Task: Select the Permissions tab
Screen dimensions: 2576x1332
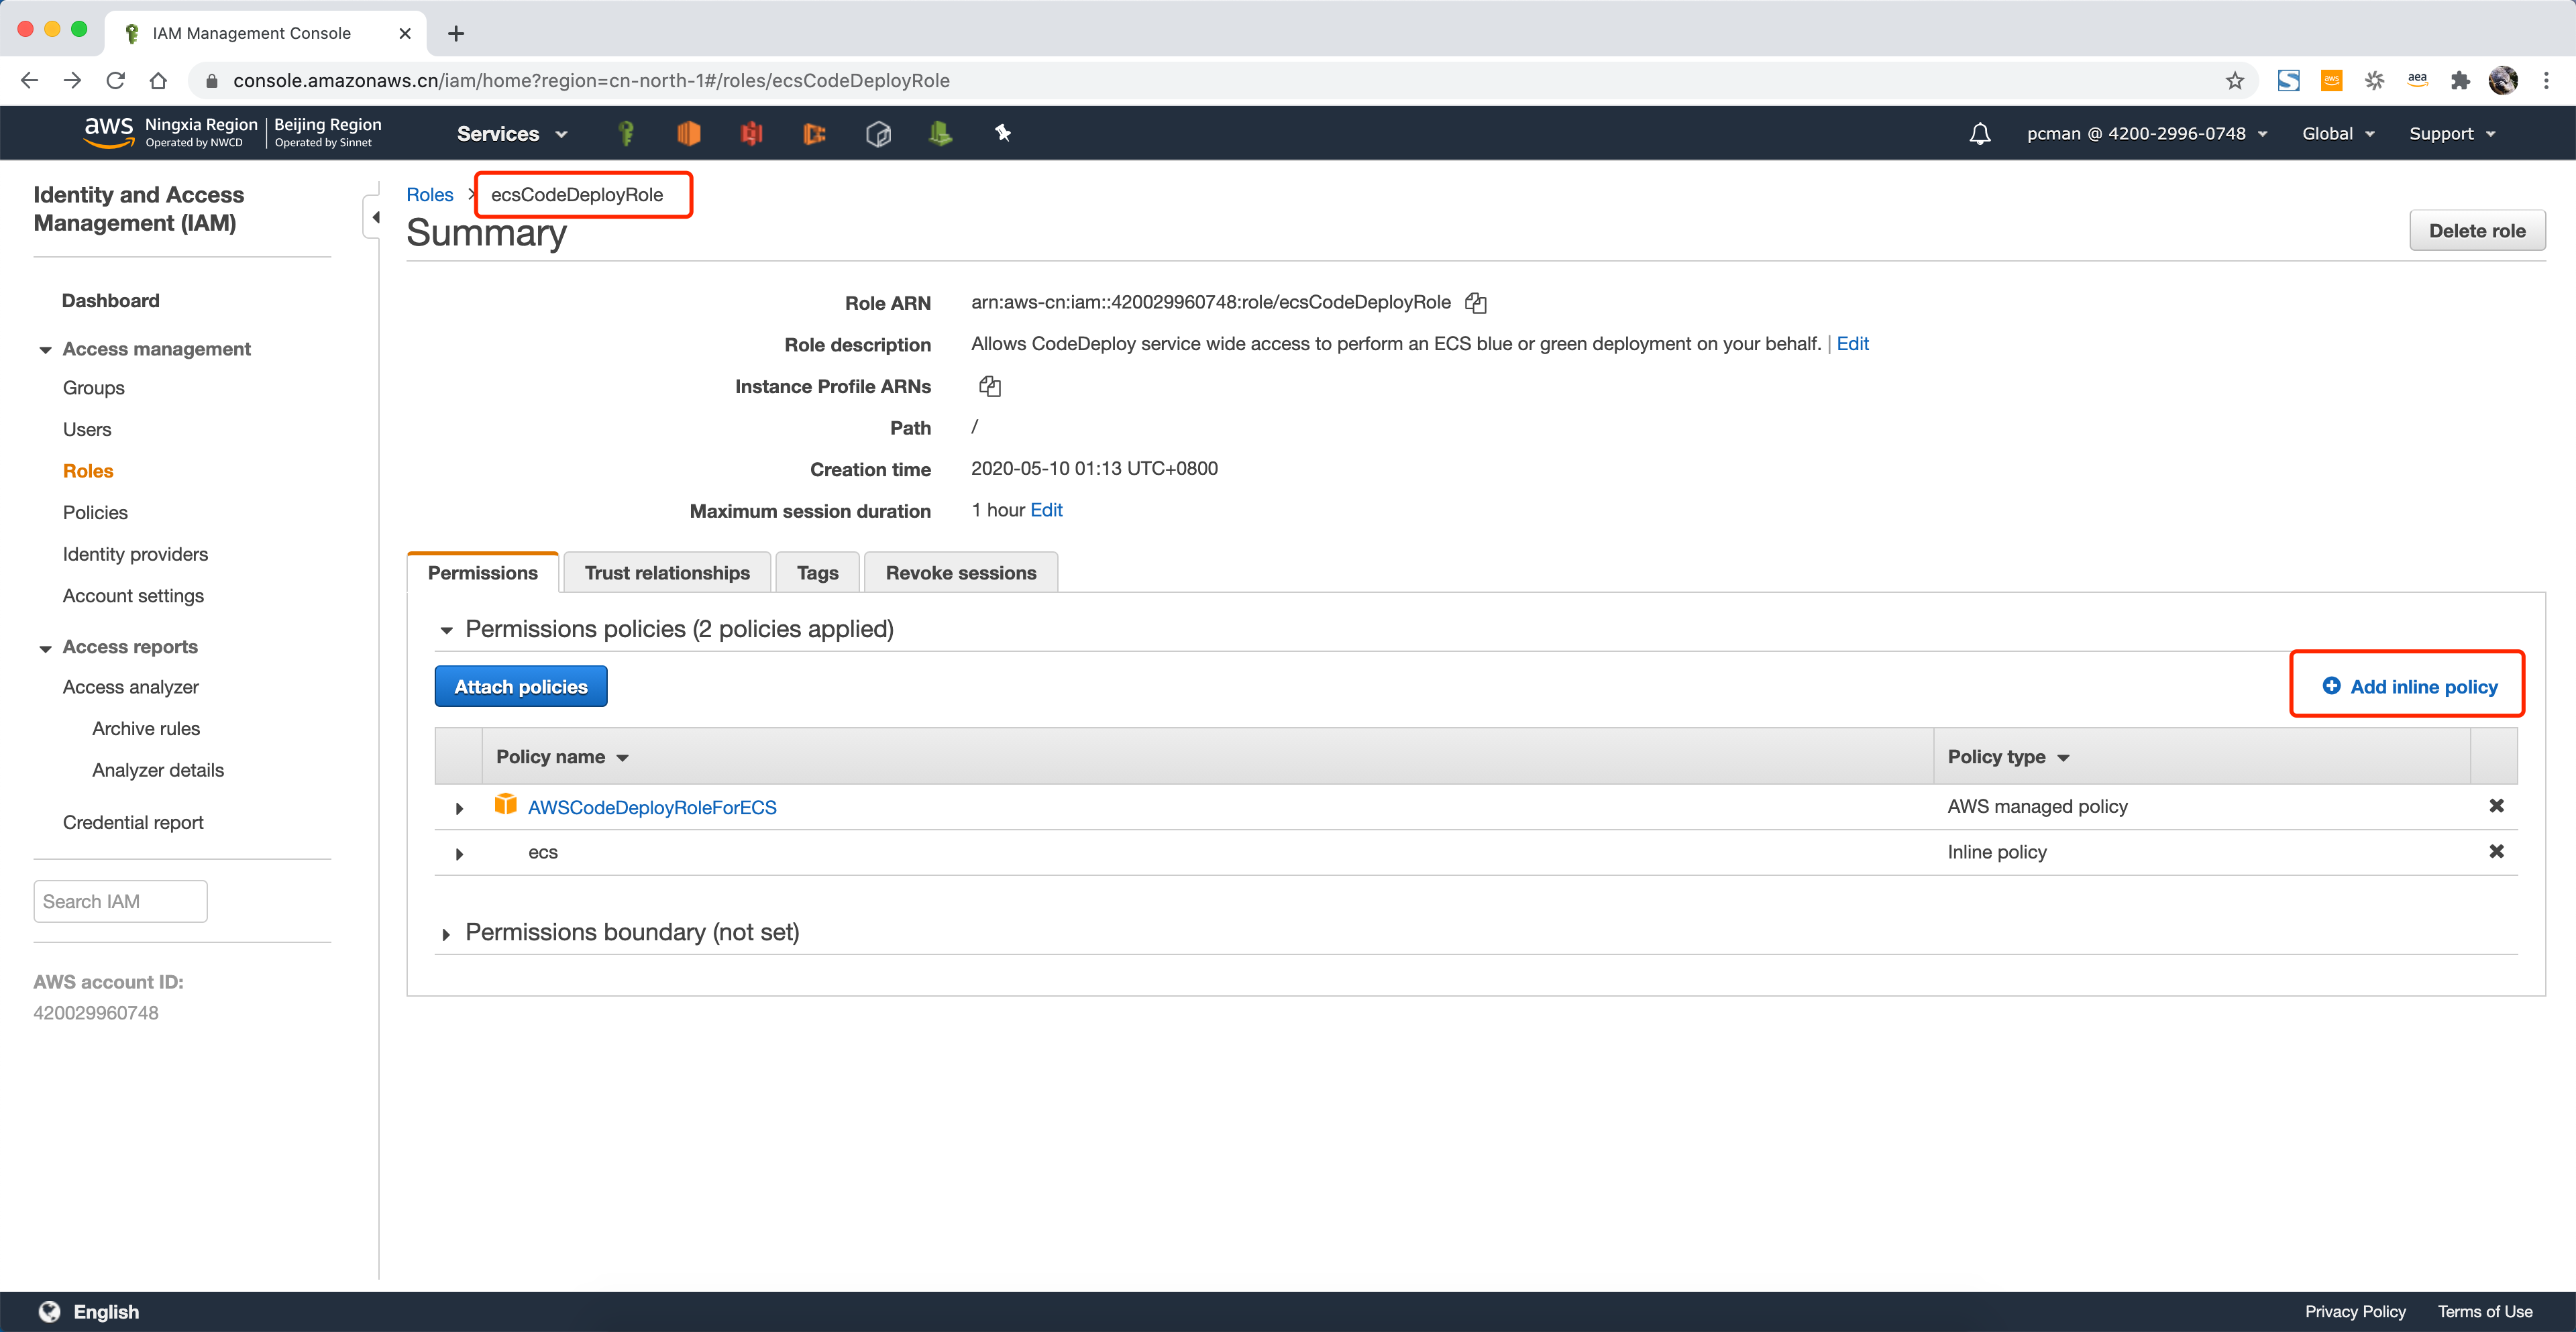Action: [482, 573]
